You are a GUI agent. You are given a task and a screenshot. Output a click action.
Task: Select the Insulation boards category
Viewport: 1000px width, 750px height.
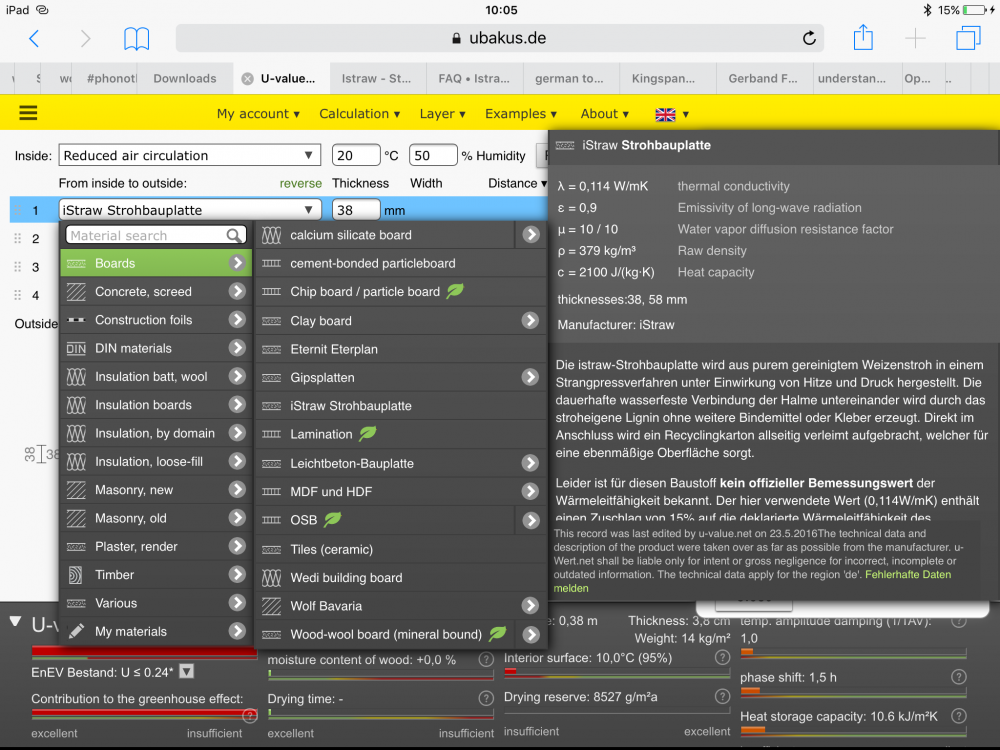(156, 404)
